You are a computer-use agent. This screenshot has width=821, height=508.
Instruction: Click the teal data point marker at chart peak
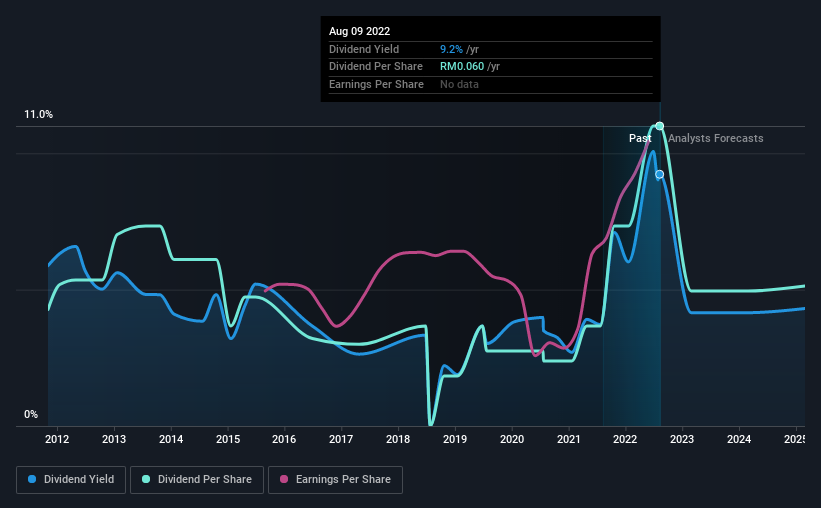[660, 126]
